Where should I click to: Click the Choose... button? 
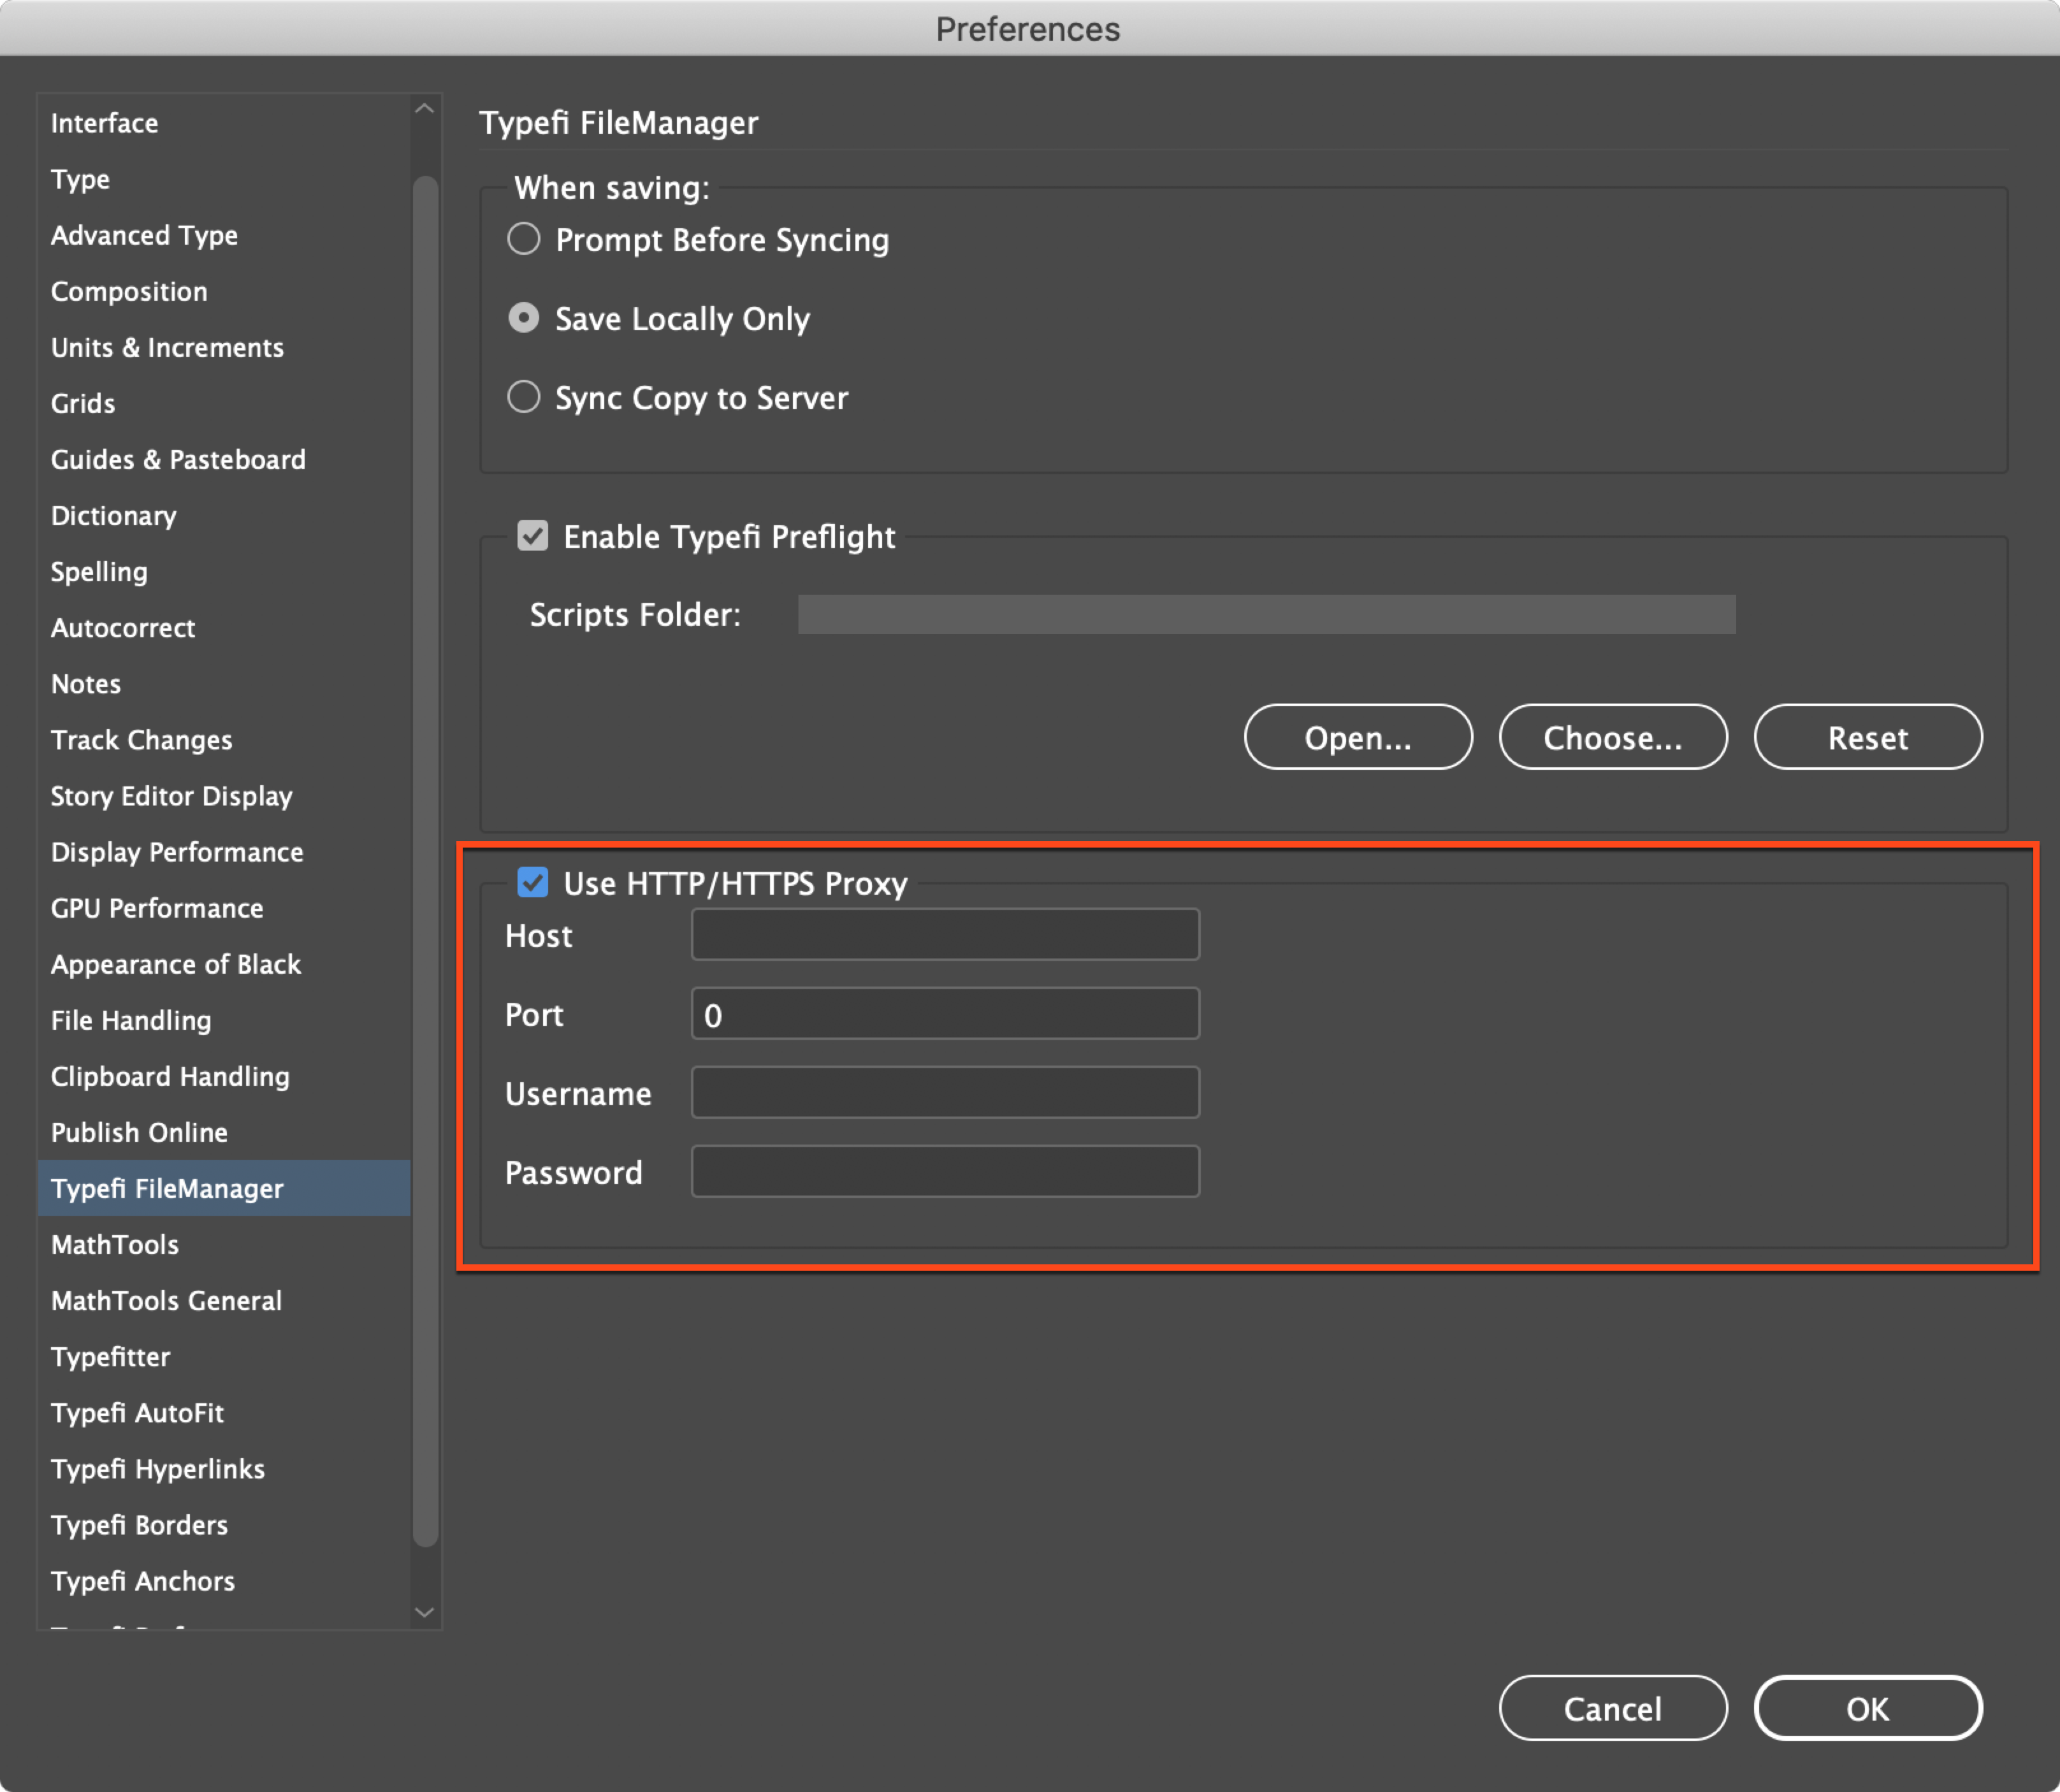[x=1613, y=737]
